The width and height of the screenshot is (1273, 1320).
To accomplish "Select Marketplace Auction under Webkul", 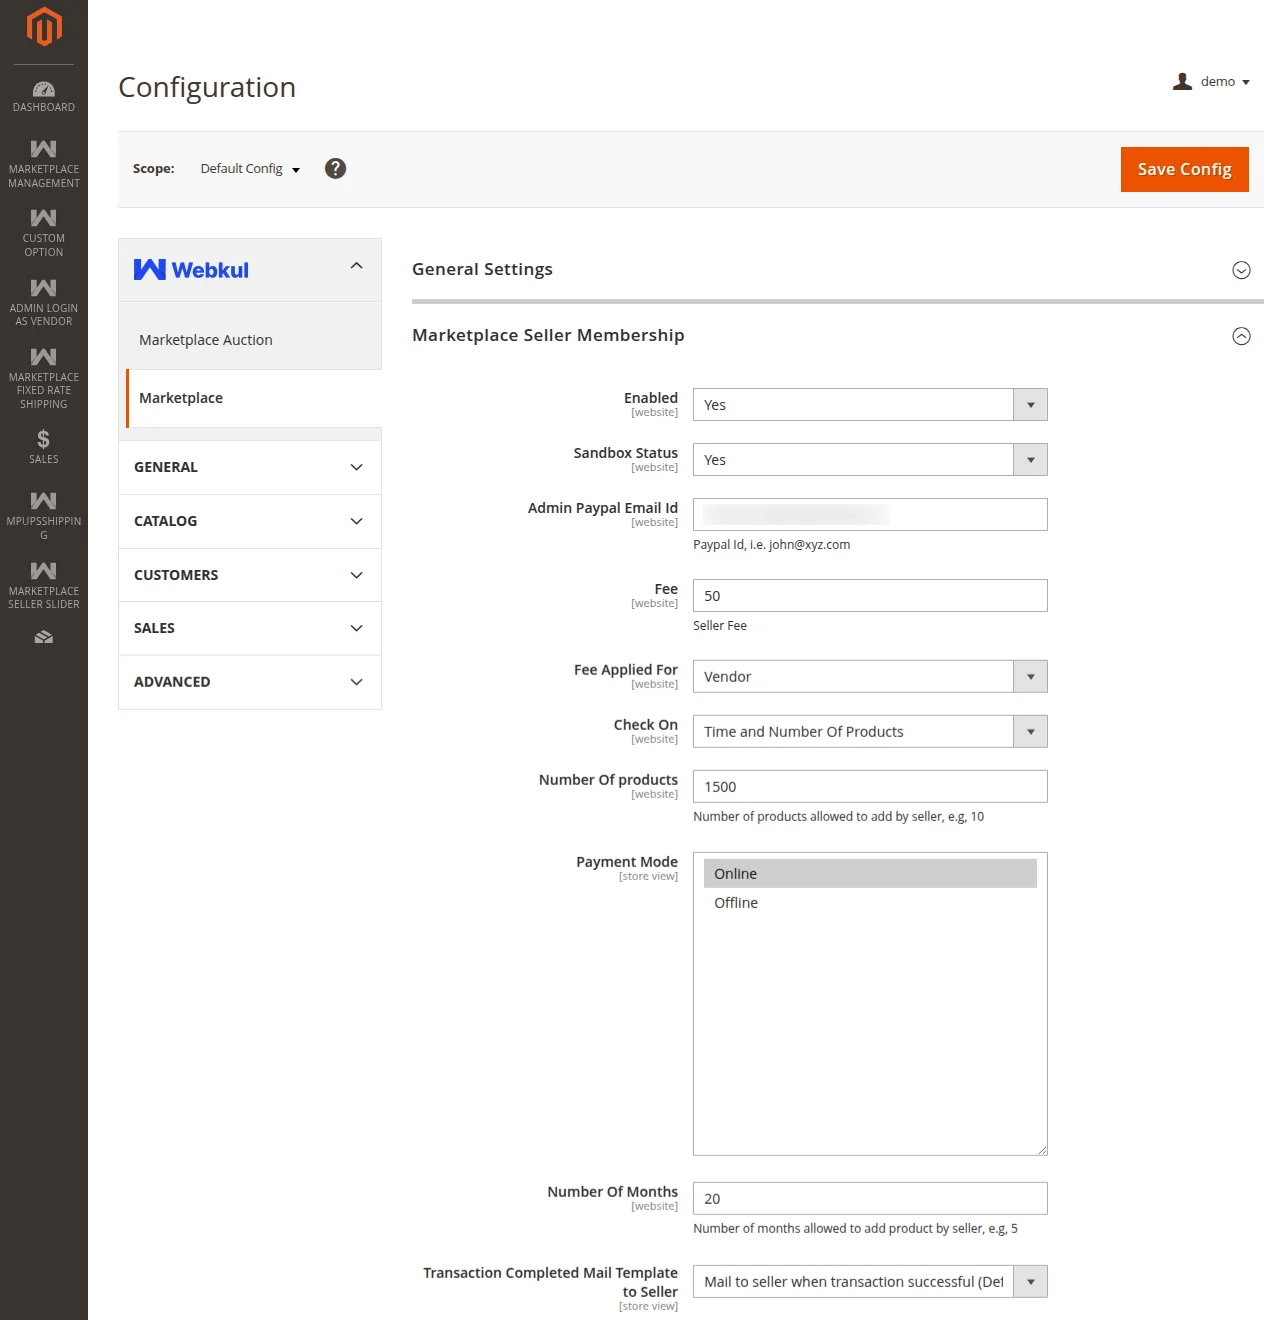I will pyautogui.click(x=206, y=339).
